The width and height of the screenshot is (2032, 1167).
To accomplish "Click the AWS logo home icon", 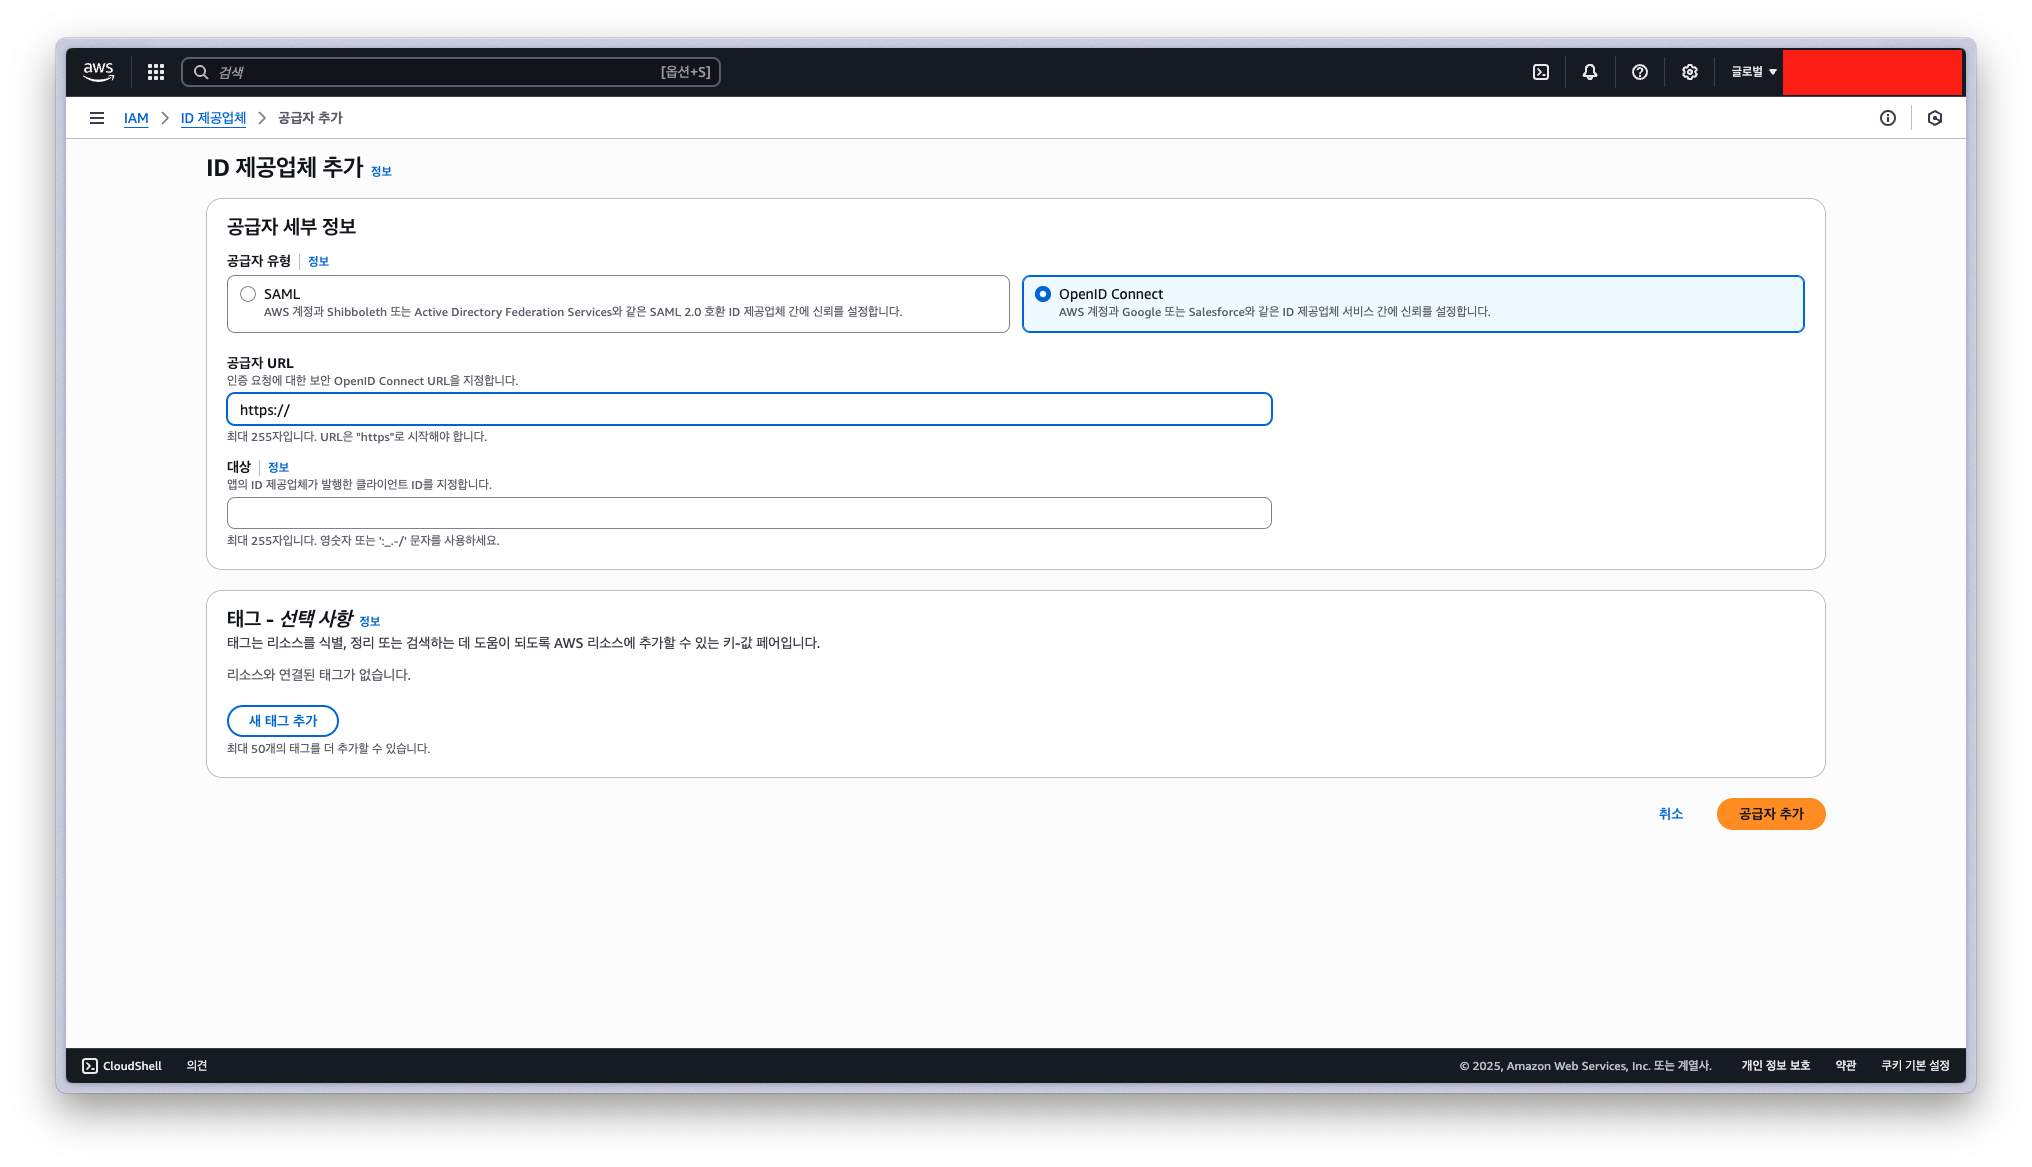I will (x=98, y=72).
